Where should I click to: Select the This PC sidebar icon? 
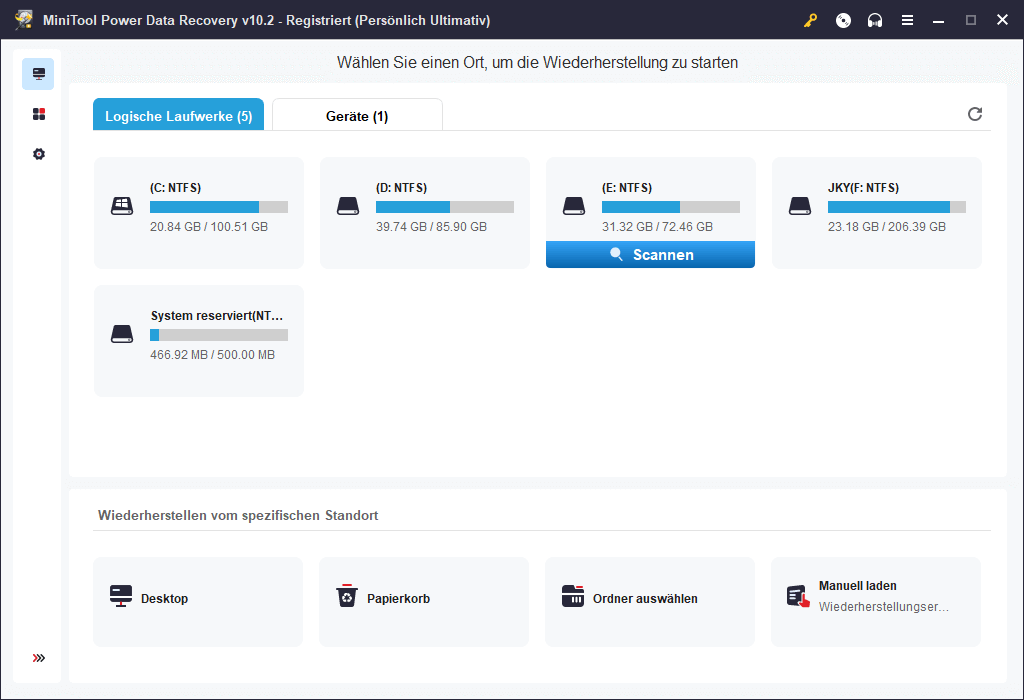(39, 74)
